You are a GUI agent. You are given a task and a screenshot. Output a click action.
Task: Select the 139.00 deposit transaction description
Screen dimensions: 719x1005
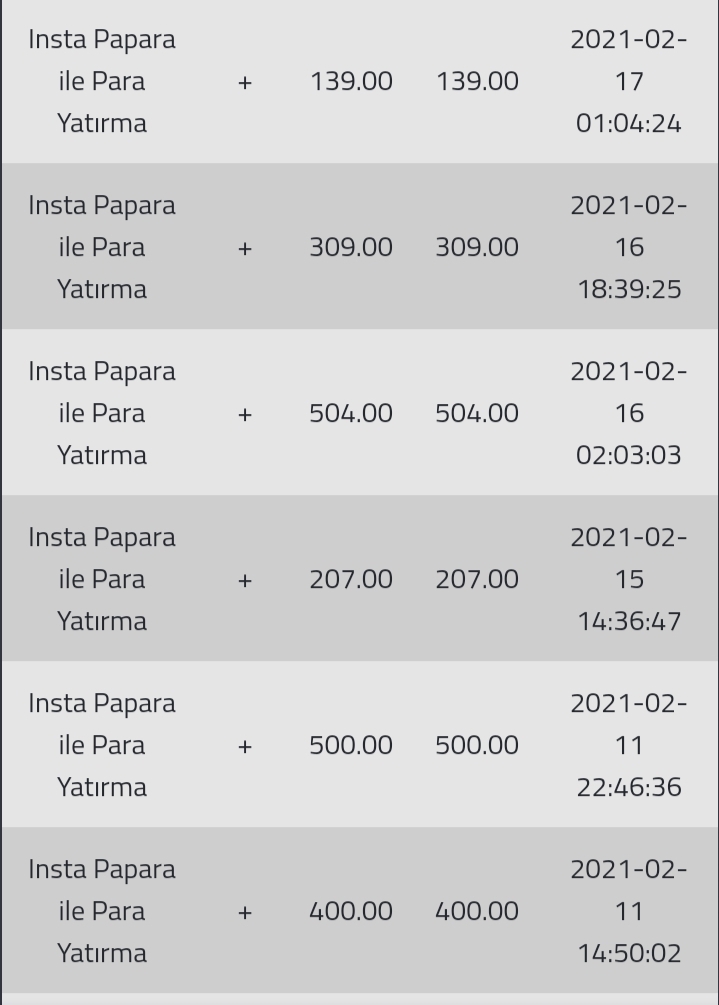click(102, 81)
